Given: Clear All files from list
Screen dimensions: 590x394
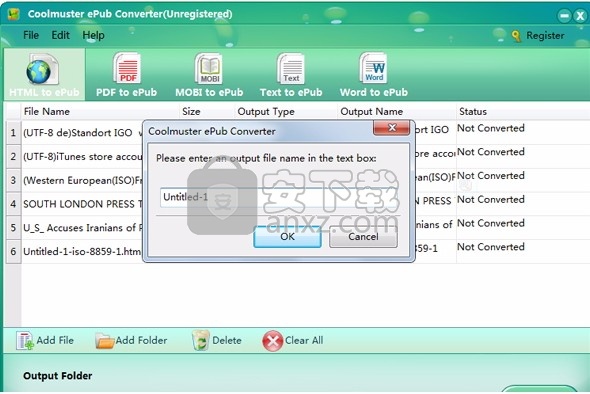Looking at the screenshot, I should click(x=272, y=341).
